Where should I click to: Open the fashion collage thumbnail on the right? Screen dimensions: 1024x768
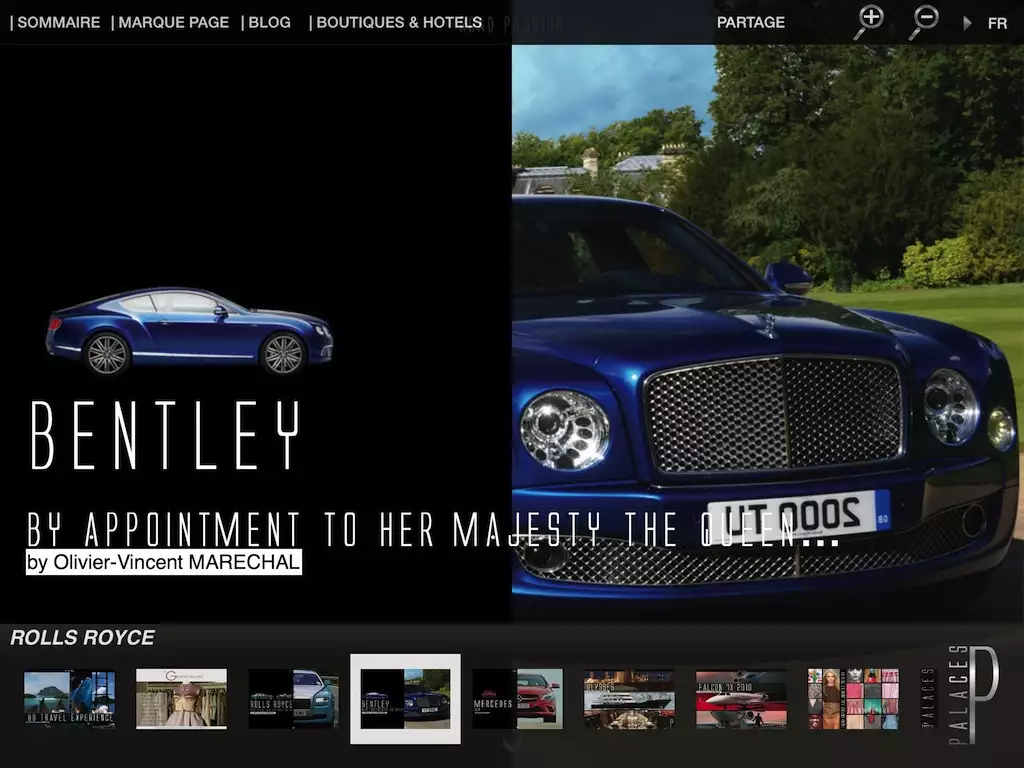pos(853,697)
